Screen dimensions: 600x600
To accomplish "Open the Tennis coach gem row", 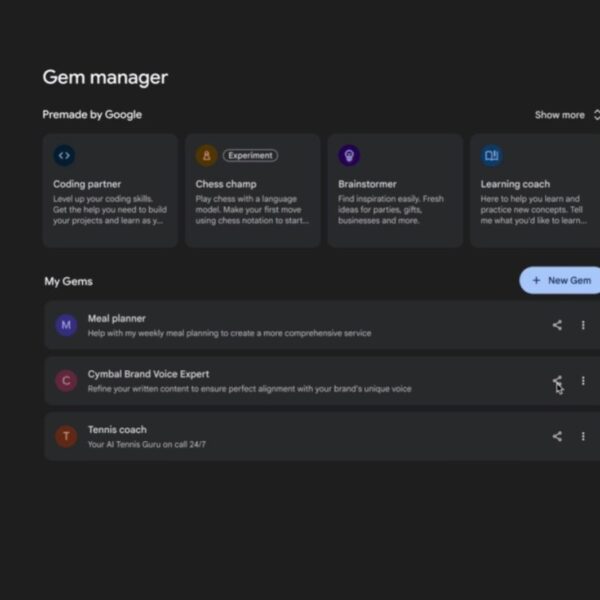I will click(x=300, y=436).
